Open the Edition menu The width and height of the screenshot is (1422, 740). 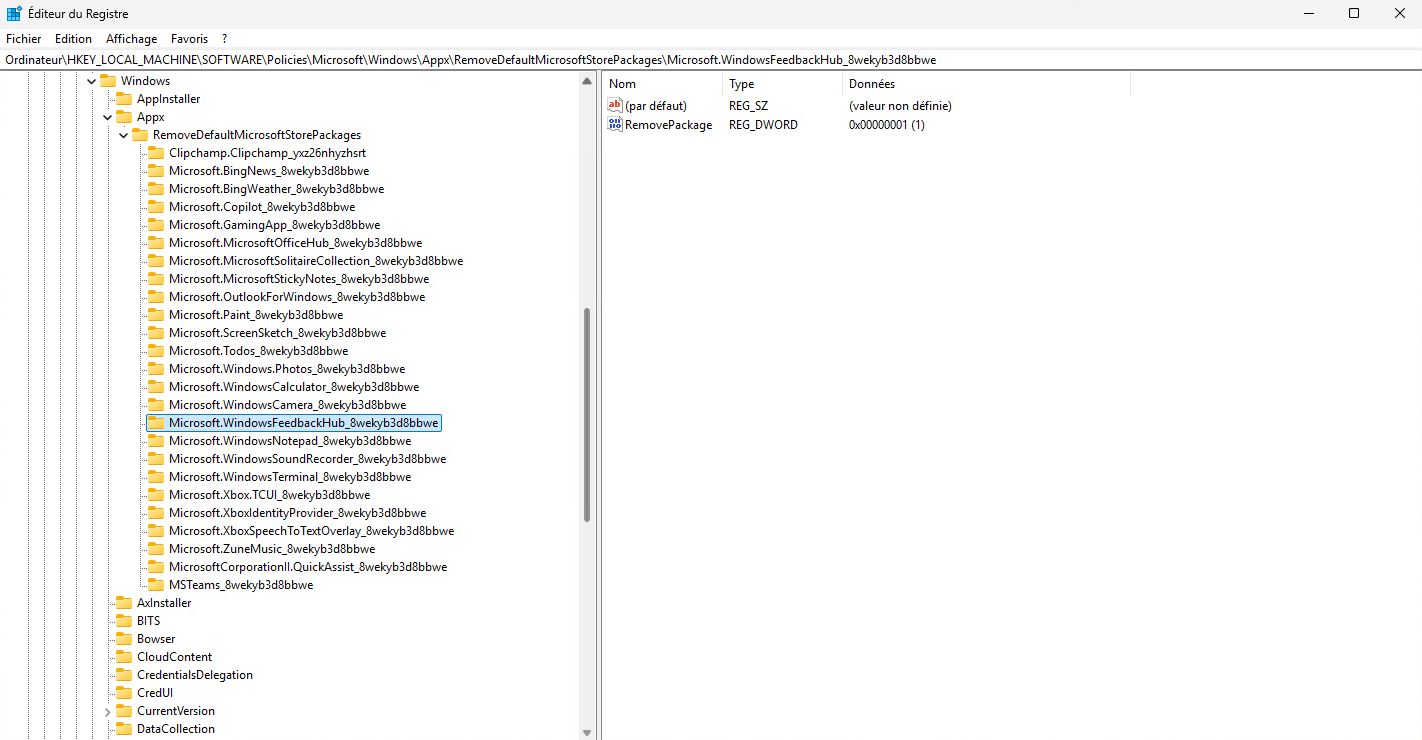pyautogui.click(x=73, y=39)
